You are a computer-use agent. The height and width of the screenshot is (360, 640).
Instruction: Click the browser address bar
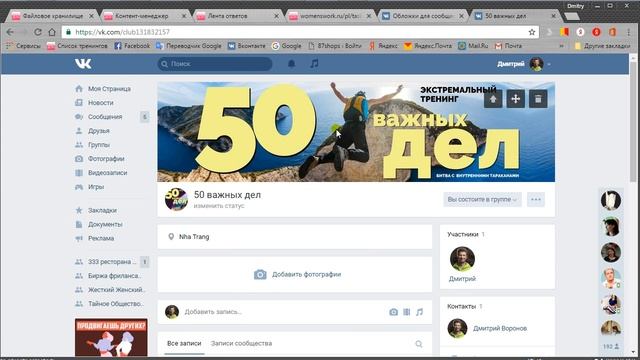click(x=300, y=32)
